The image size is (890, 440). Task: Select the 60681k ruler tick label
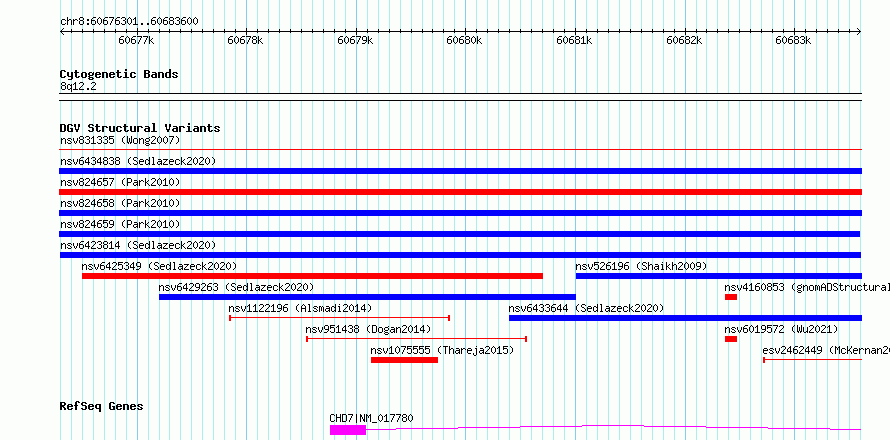point(574,40)
